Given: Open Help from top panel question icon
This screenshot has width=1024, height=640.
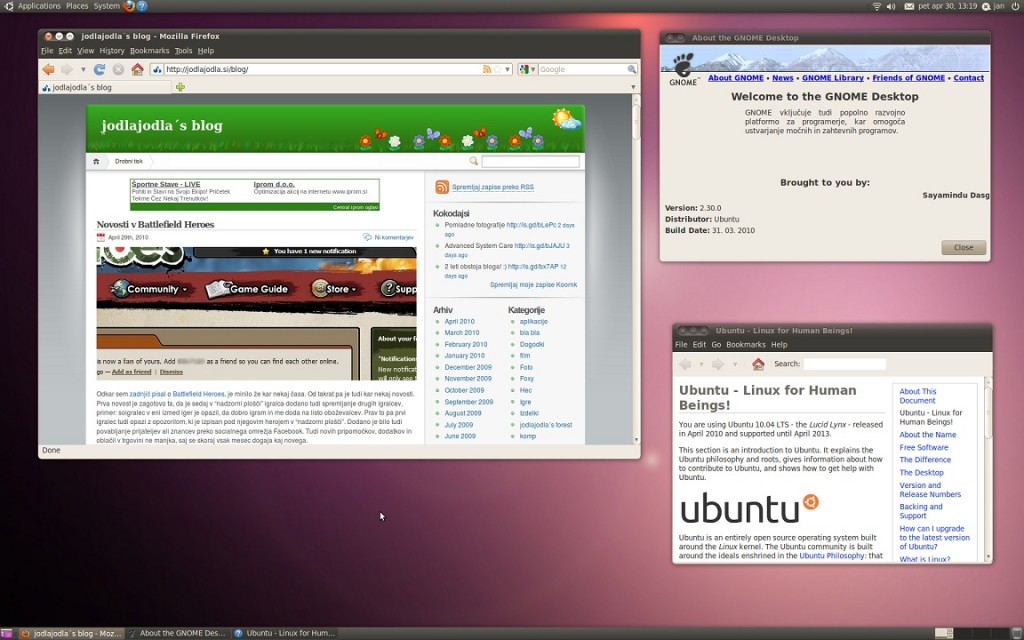Looking at the screenshot, I should point(142,6).
